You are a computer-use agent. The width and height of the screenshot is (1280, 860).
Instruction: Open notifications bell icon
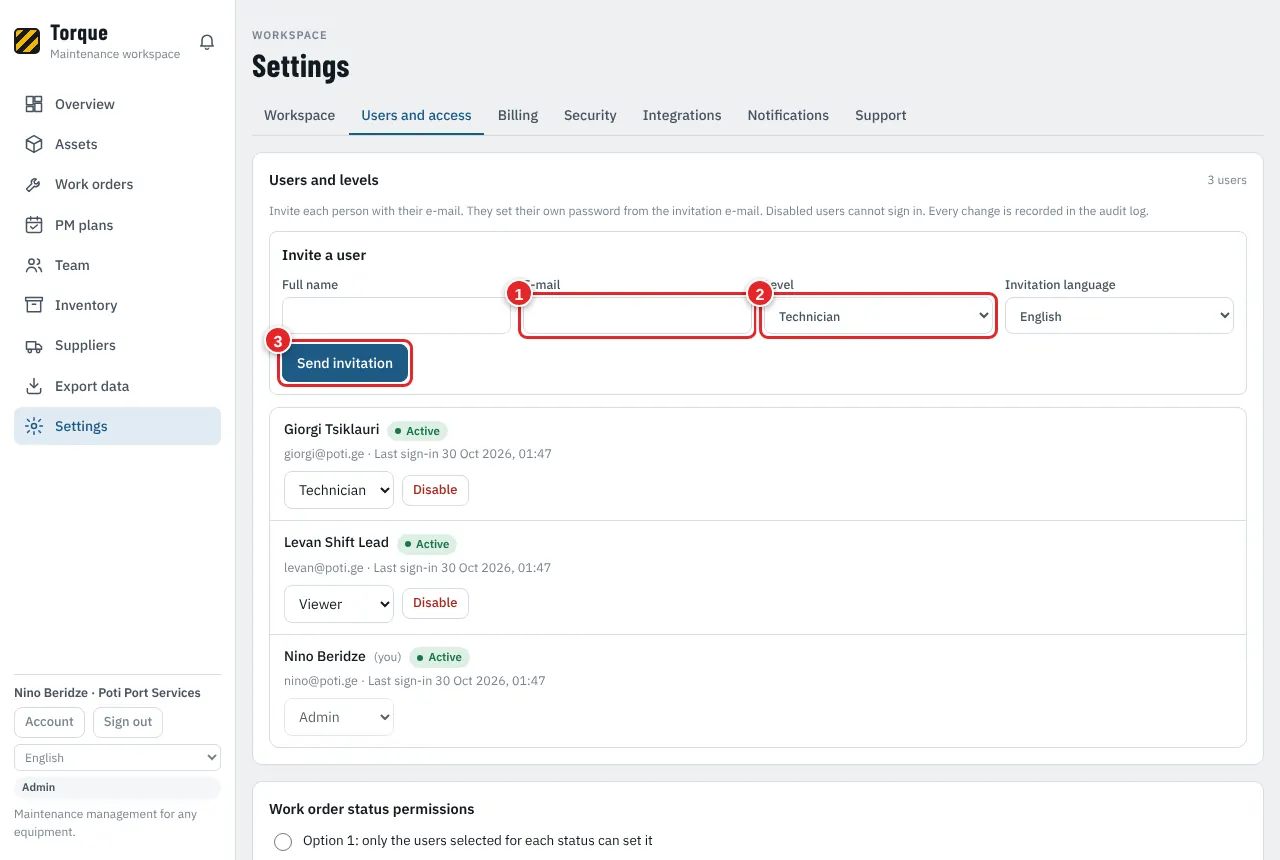(x=207, y=42)
